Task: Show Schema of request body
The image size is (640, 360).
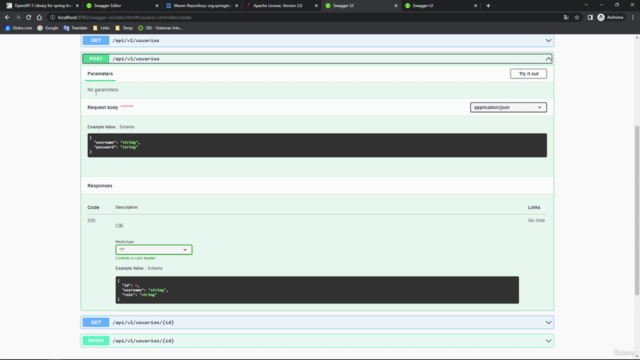Action: (x=127, y=127)
